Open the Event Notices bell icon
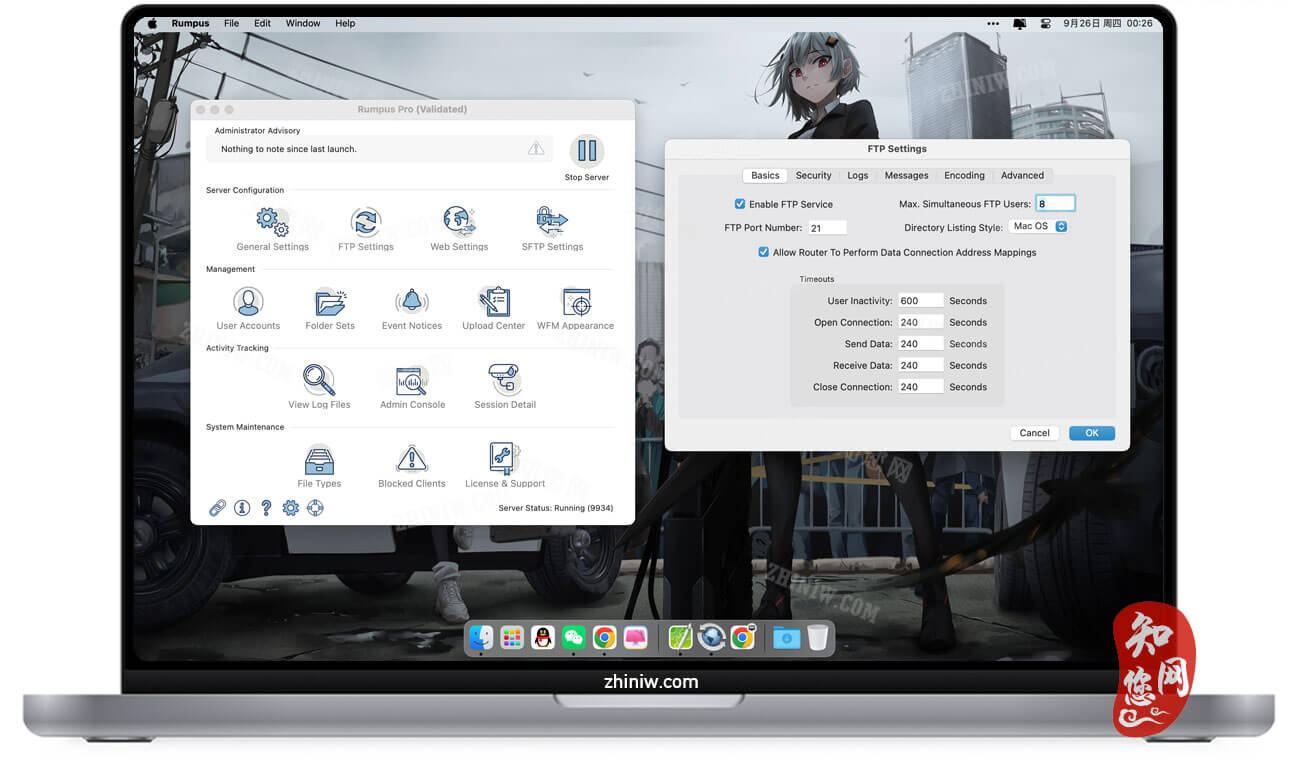Screen dimensions: 1298x779 (411, 301)
